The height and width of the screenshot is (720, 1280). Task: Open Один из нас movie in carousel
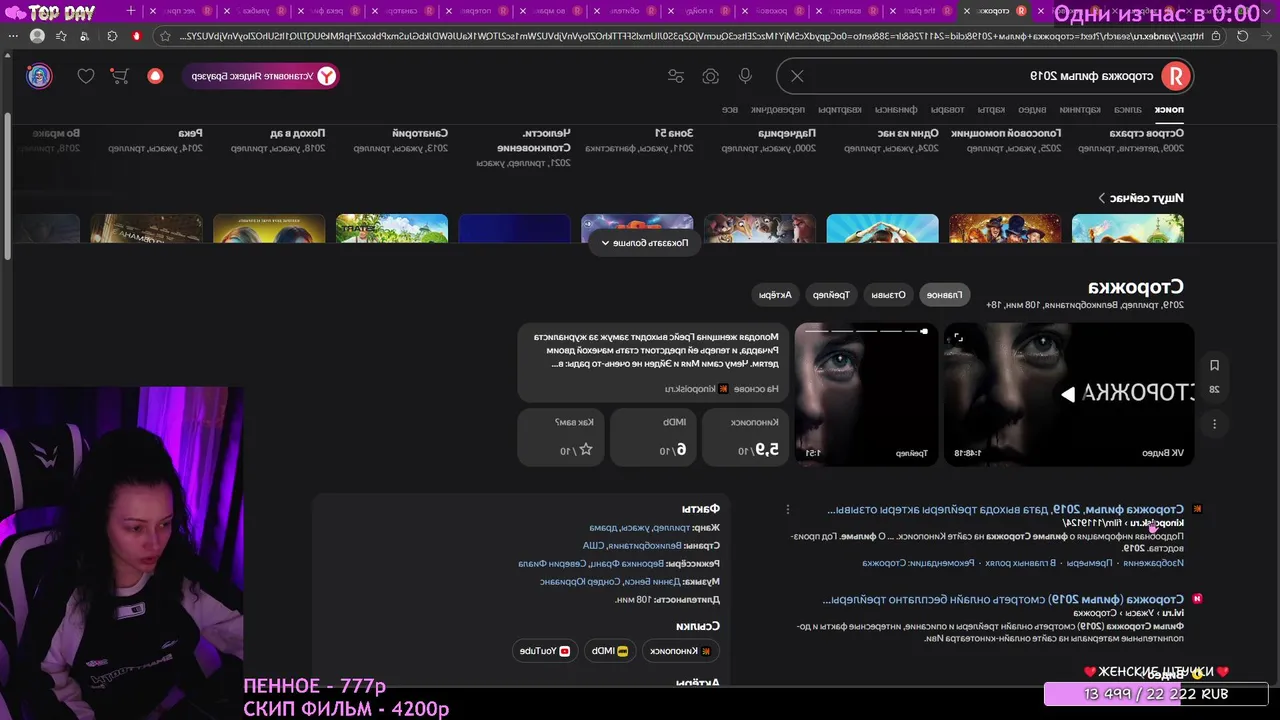[x=908, y=133]
